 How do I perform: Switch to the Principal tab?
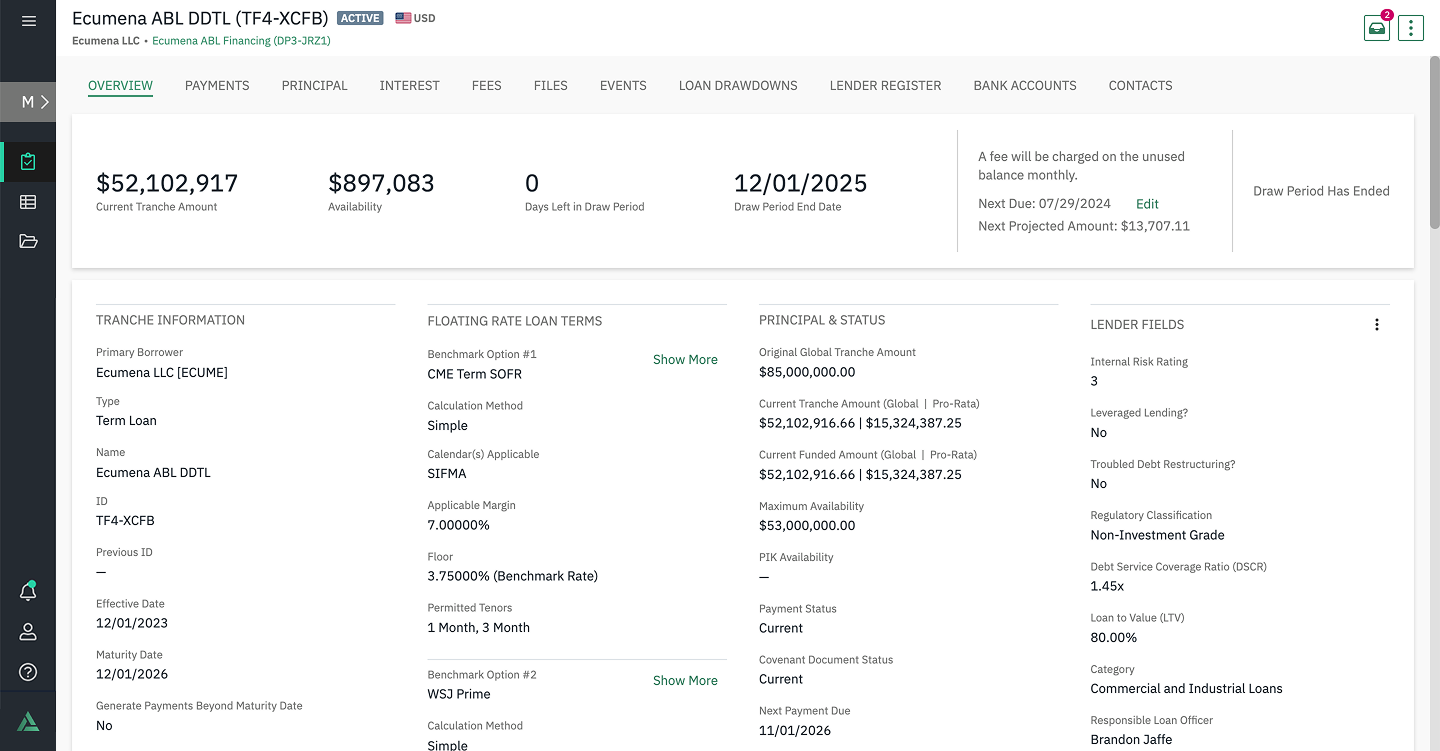point(315,85)
